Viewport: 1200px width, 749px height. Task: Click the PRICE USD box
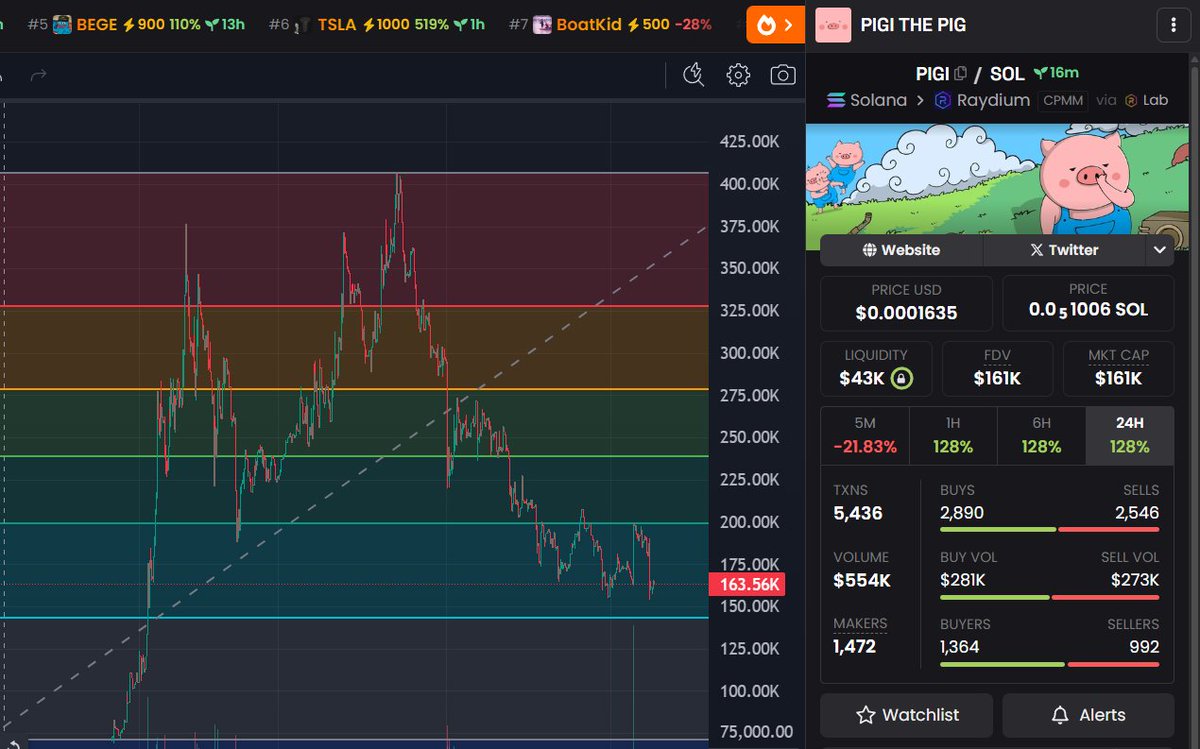(x=906, y=303)
